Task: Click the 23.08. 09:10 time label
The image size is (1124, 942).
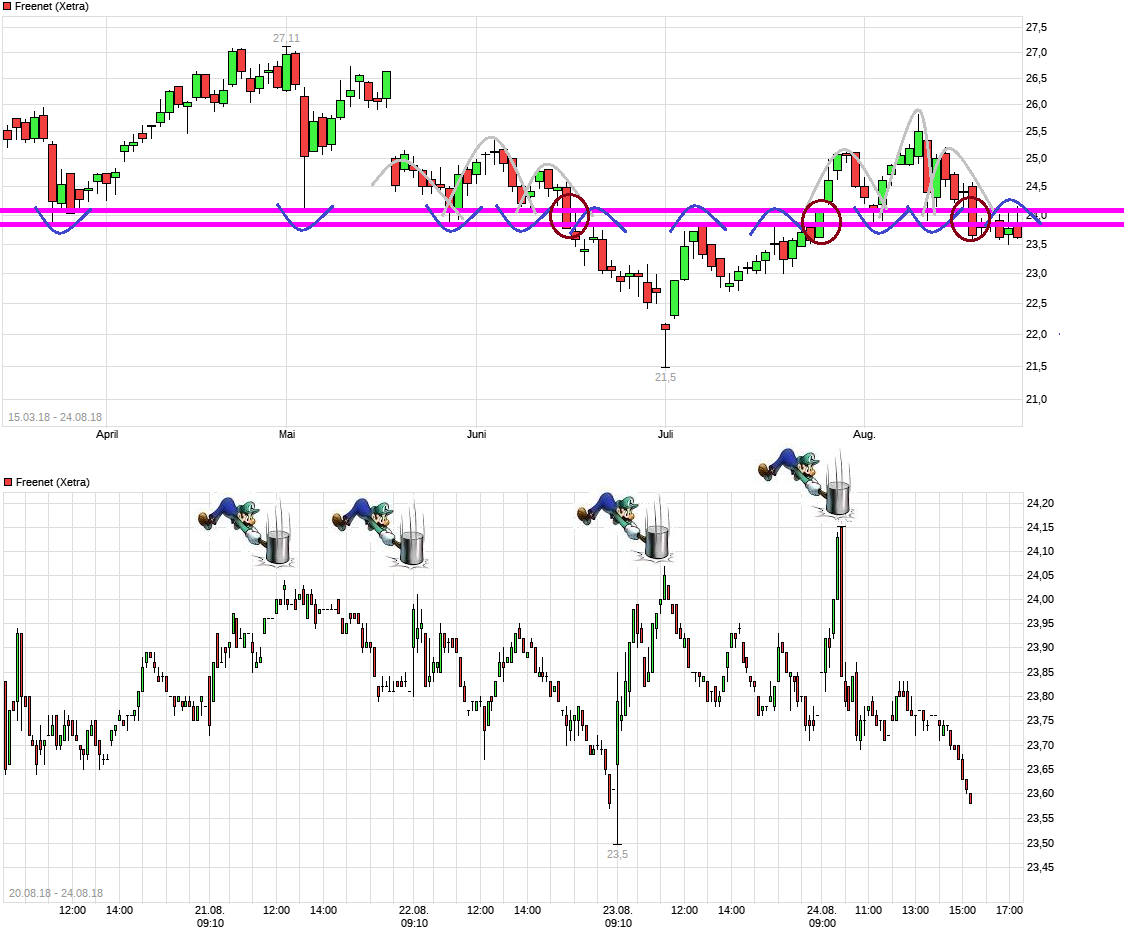Action: tap(618, 917)
